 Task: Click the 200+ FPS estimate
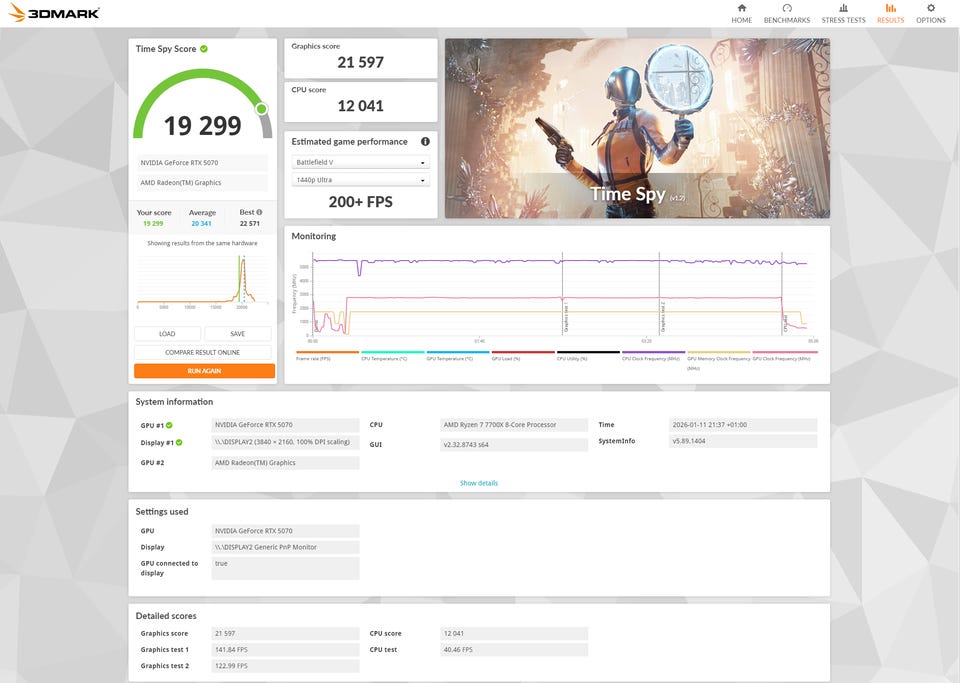tap(361, 202)
